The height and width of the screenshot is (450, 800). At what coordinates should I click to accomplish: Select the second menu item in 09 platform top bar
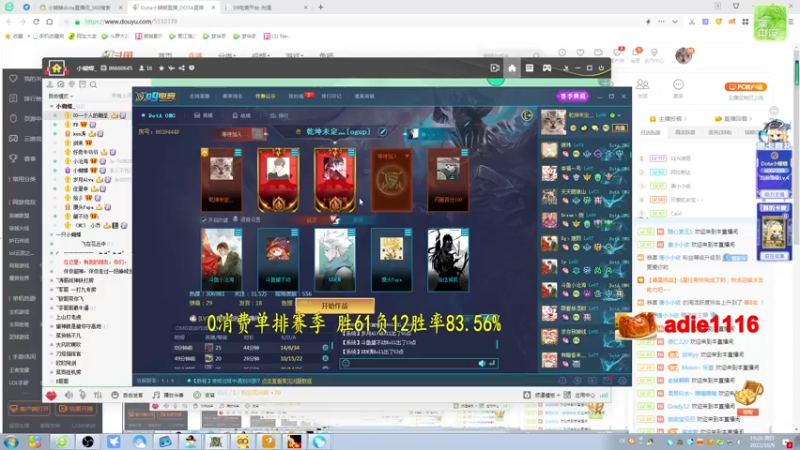pyautogui.click(x=232, y=96)
